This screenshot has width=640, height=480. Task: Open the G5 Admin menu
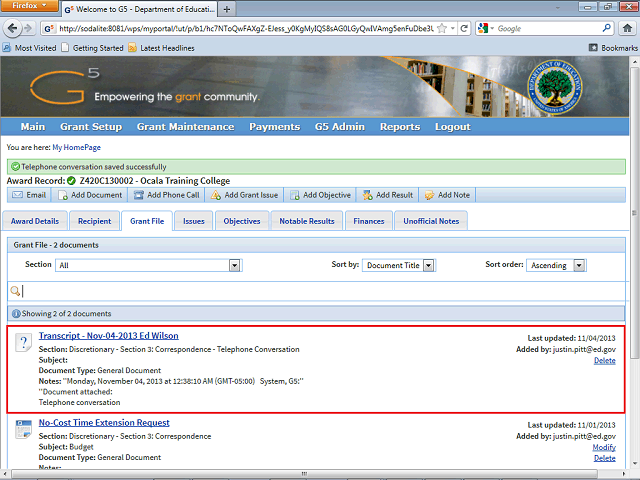(340, 127)
